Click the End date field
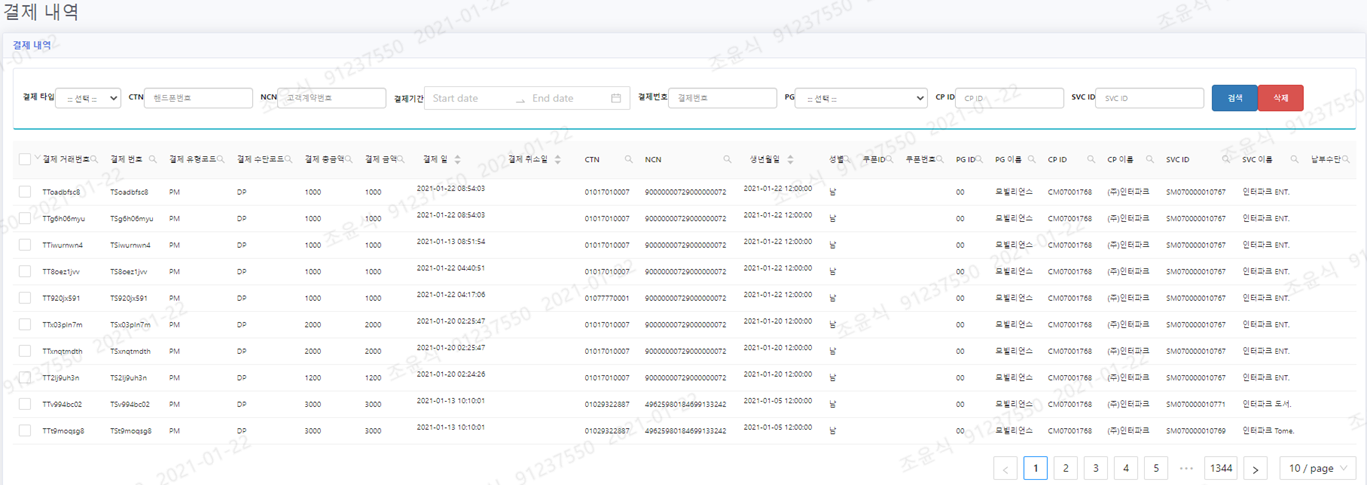This screenshot has width=1367, height=485. pos(565,98)
